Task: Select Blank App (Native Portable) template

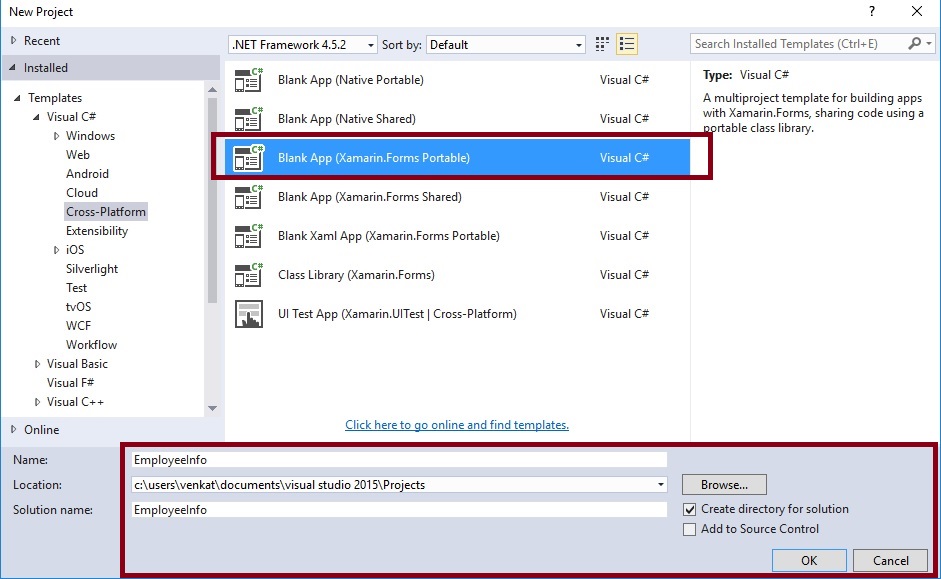Action: click(x=458, y=80)
